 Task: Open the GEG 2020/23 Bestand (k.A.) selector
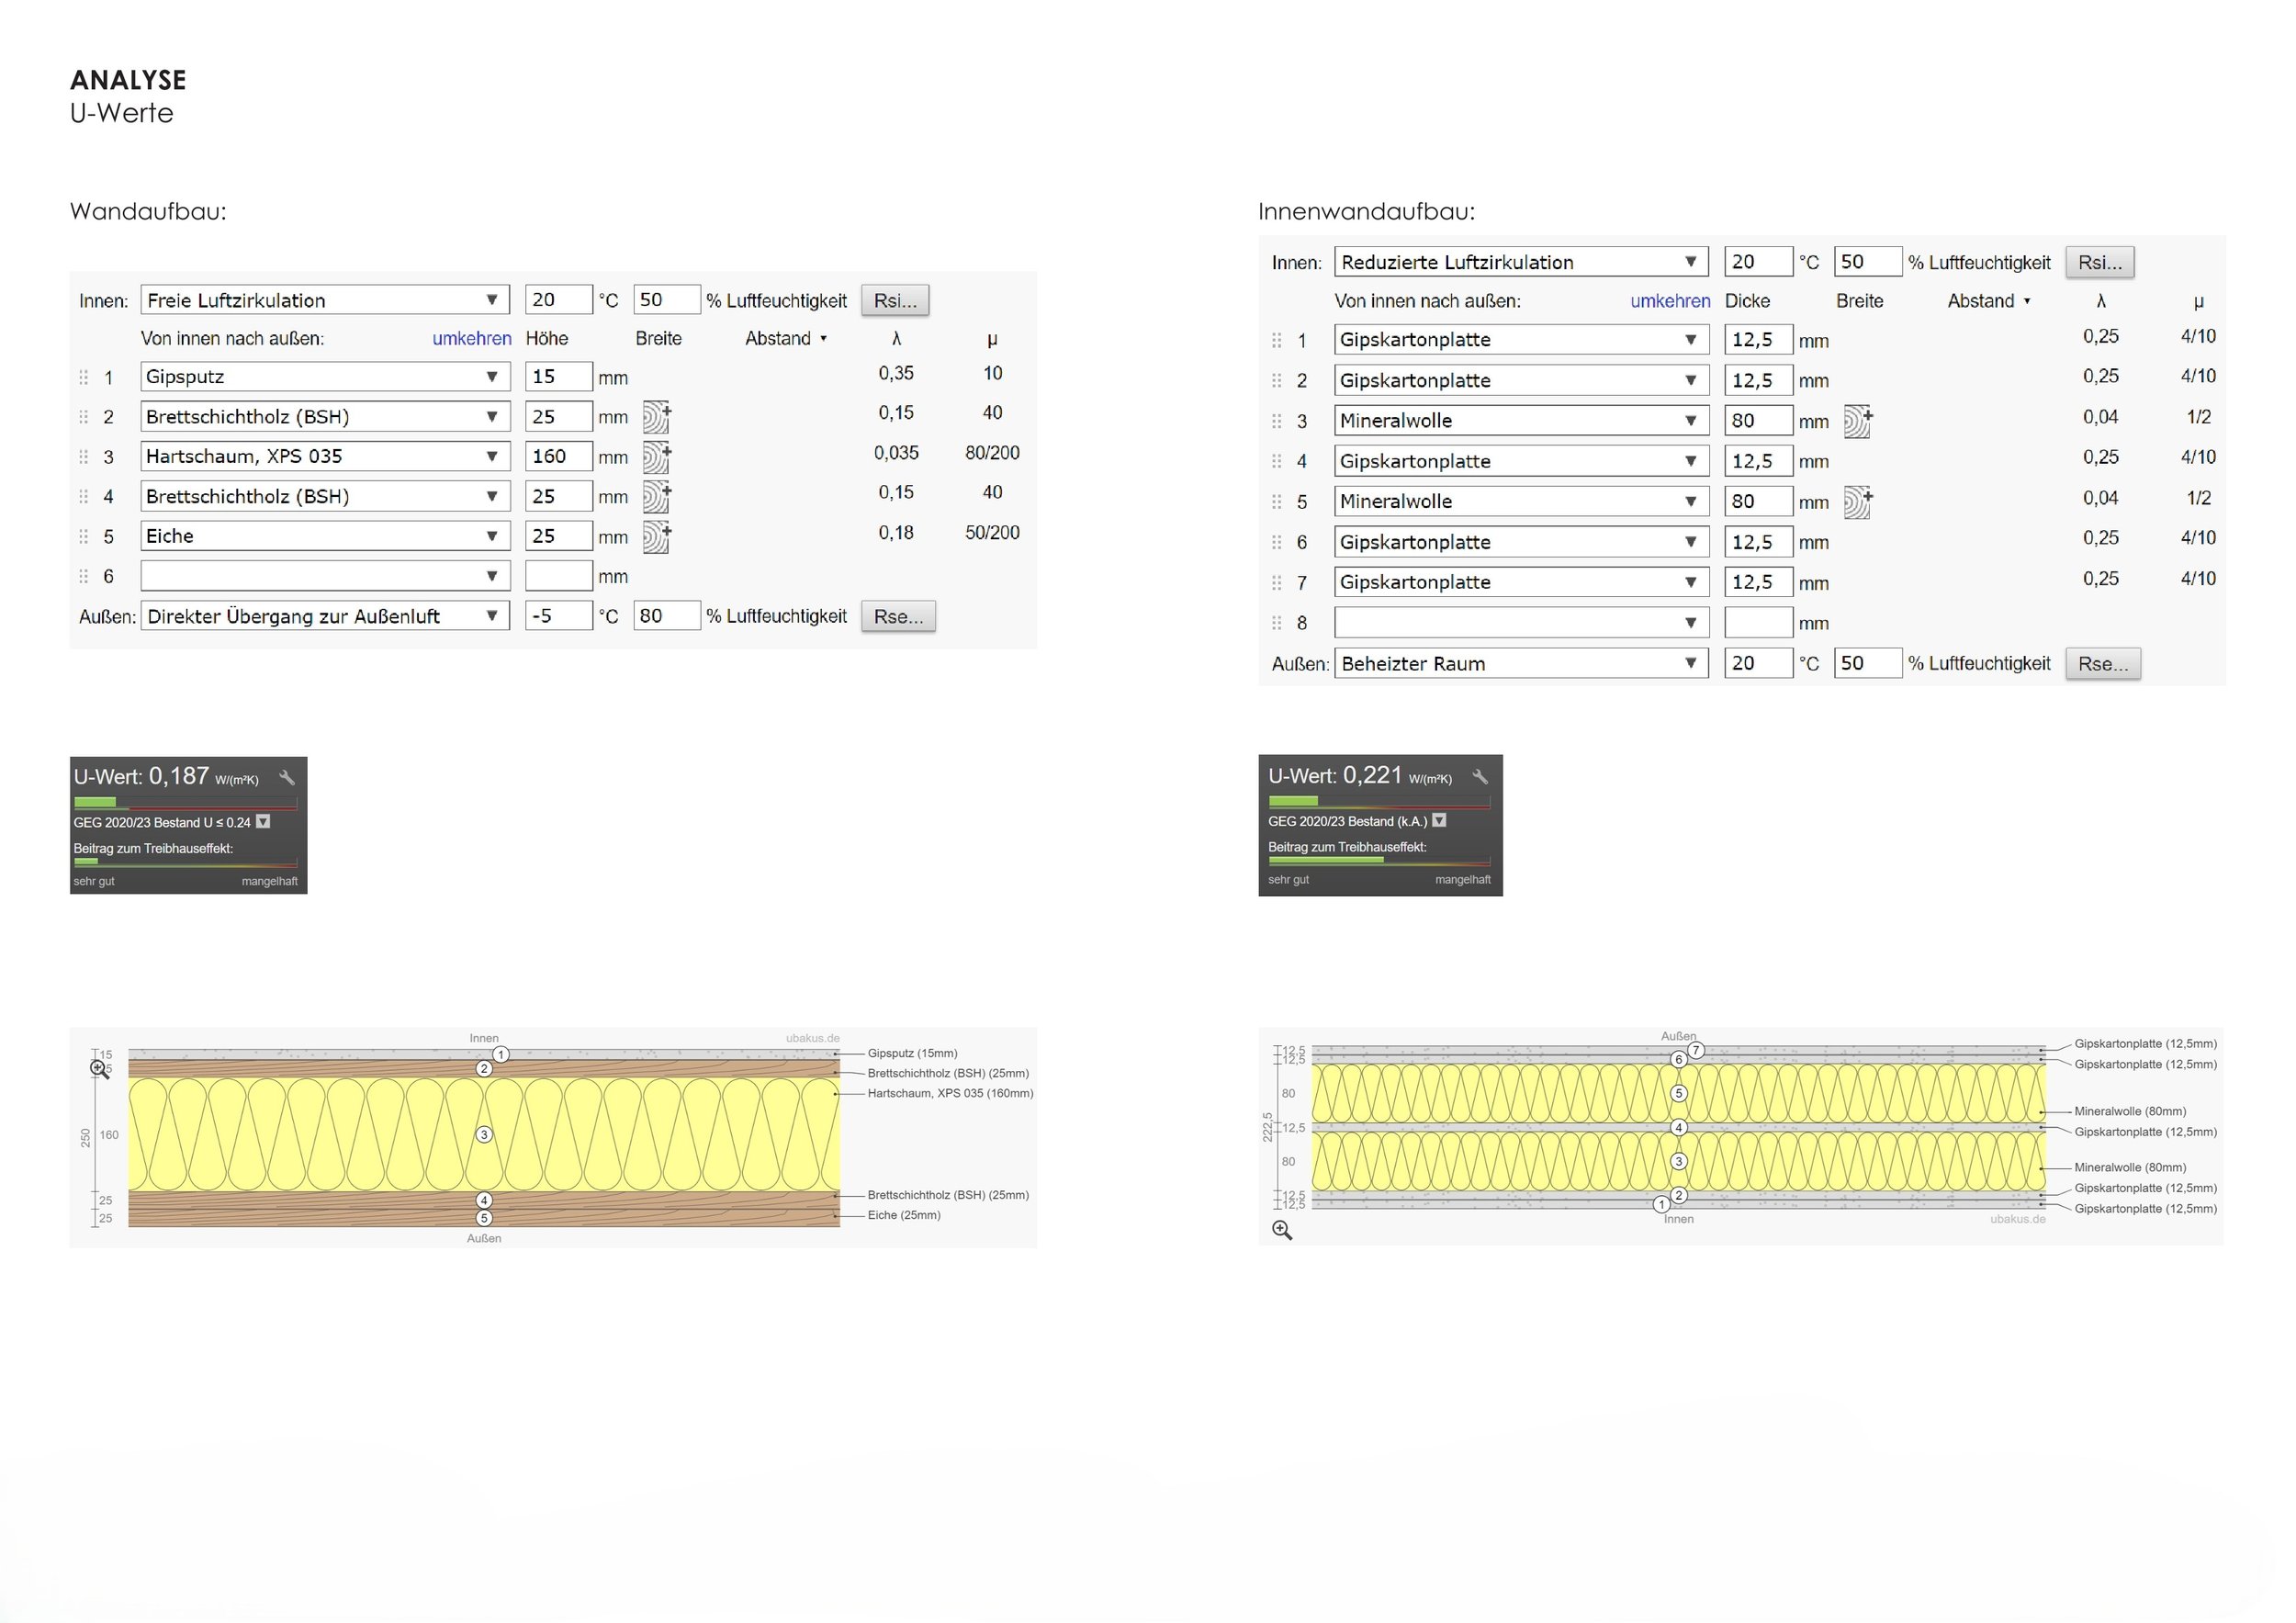pyautogui.click(x=1439, y=821)
